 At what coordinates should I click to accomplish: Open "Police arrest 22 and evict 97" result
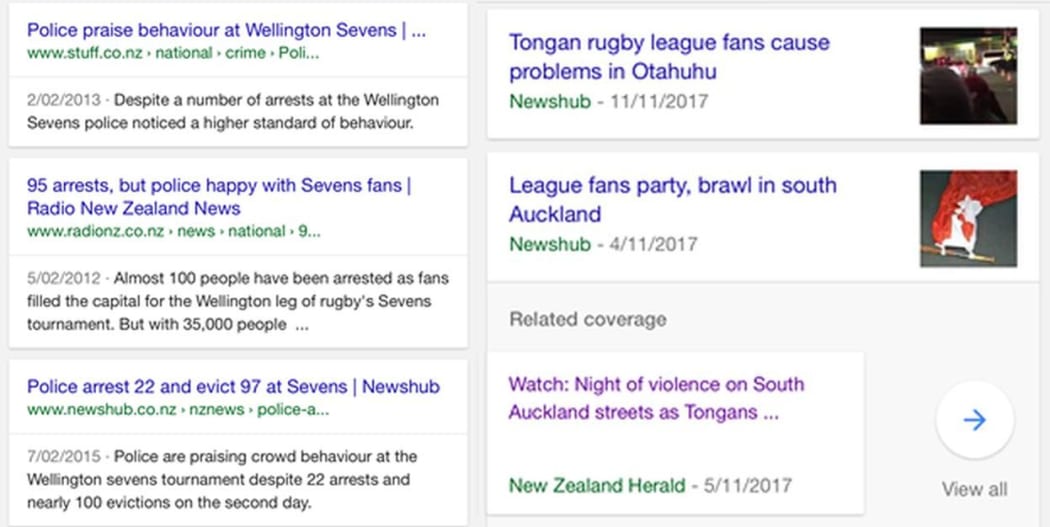click(x=233, y=387)
